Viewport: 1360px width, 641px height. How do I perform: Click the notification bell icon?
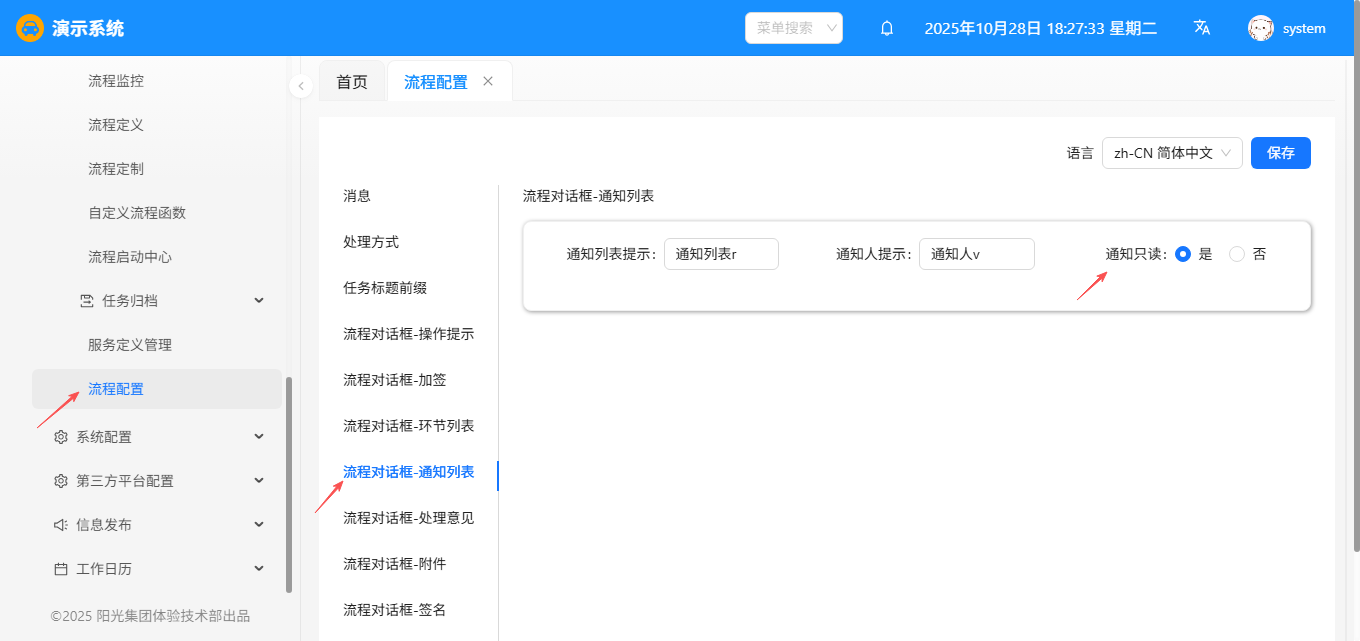point(886,29)
